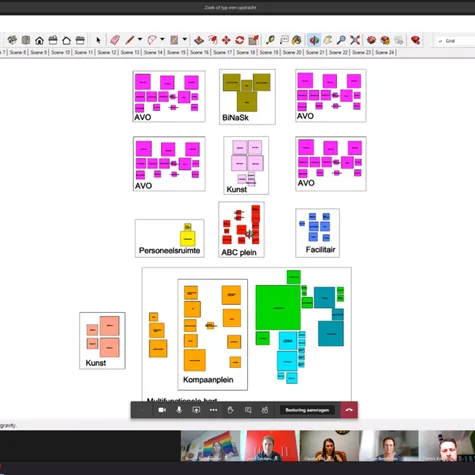Click the ABC plein label
Image resolution: width=475 pixels, height=475 pixels.
[239, 253]
